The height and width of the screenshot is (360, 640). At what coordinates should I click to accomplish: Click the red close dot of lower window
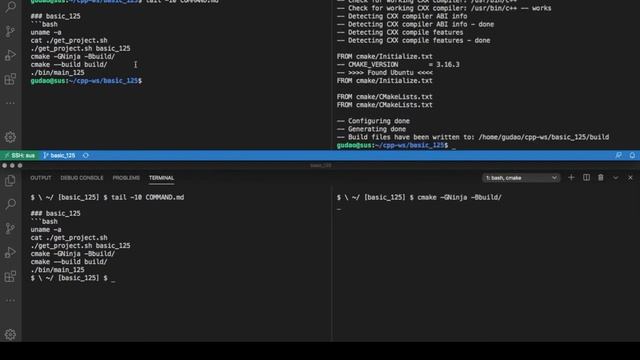click(4, 165)
